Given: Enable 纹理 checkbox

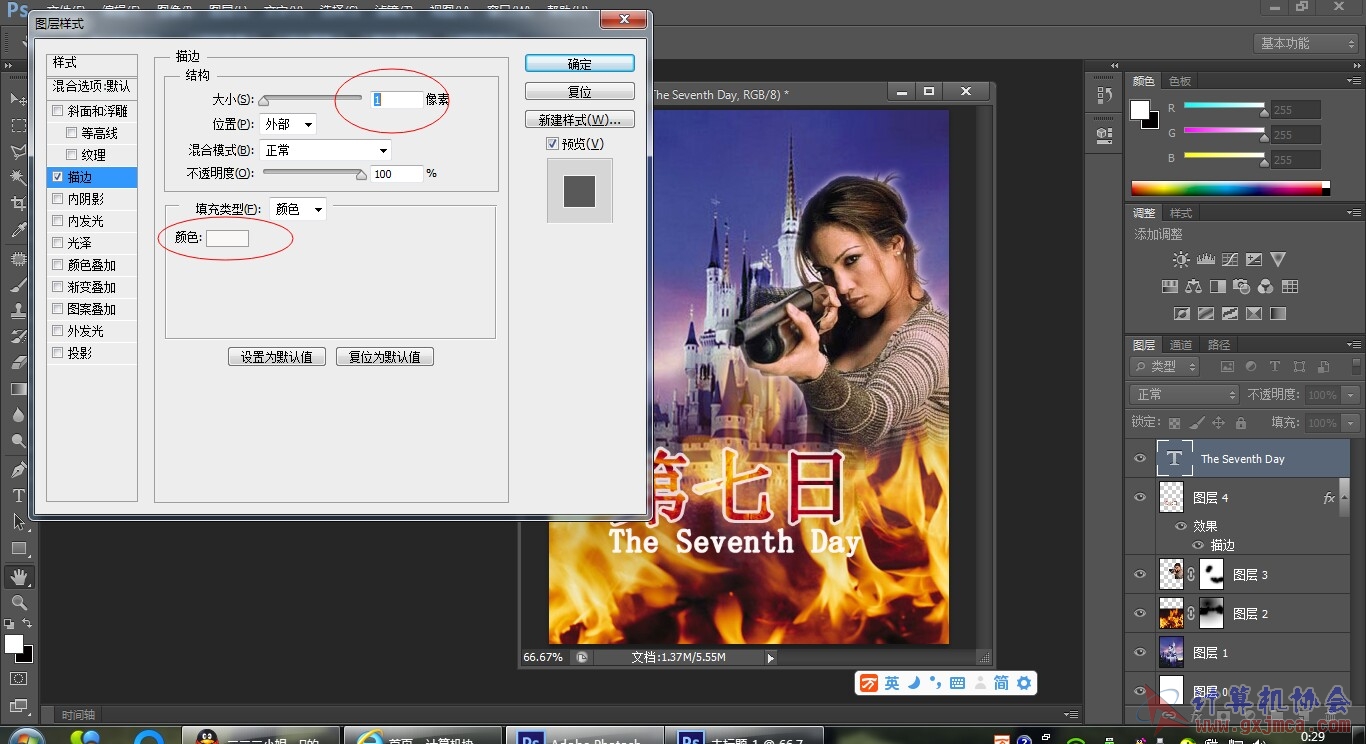Looking at the screenshot, I should coord(72,155).
